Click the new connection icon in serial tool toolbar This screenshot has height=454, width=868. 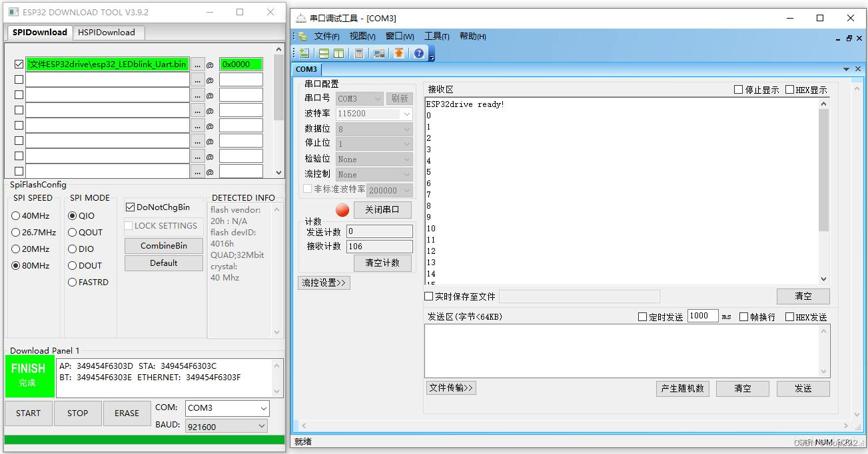click(x=304, y=53)
